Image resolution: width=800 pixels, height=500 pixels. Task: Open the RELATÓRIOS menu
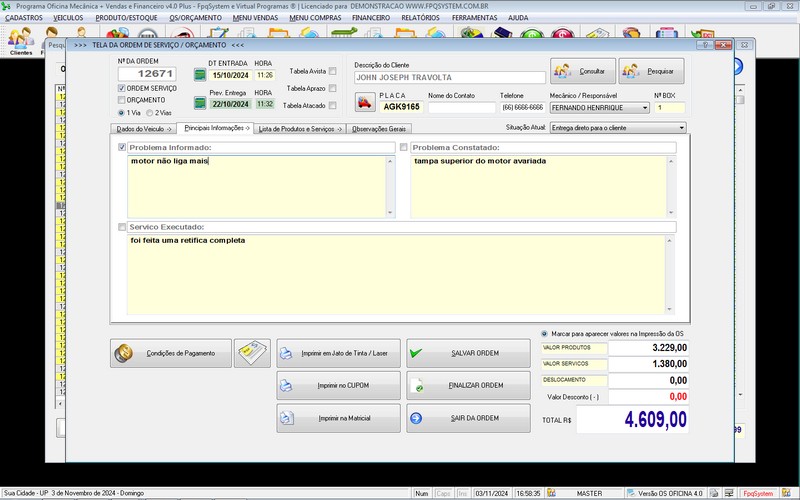click(x=420, y=18)
